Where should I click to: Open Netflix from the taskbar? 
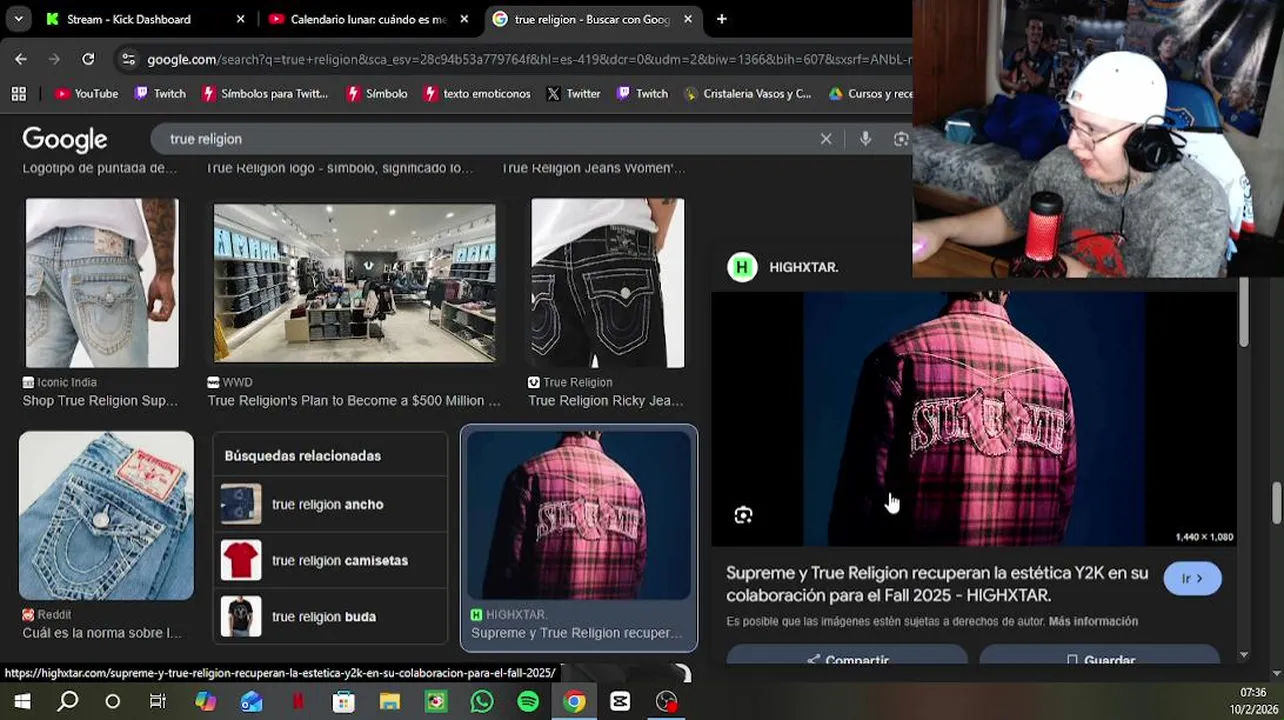(x=297, y=702)
